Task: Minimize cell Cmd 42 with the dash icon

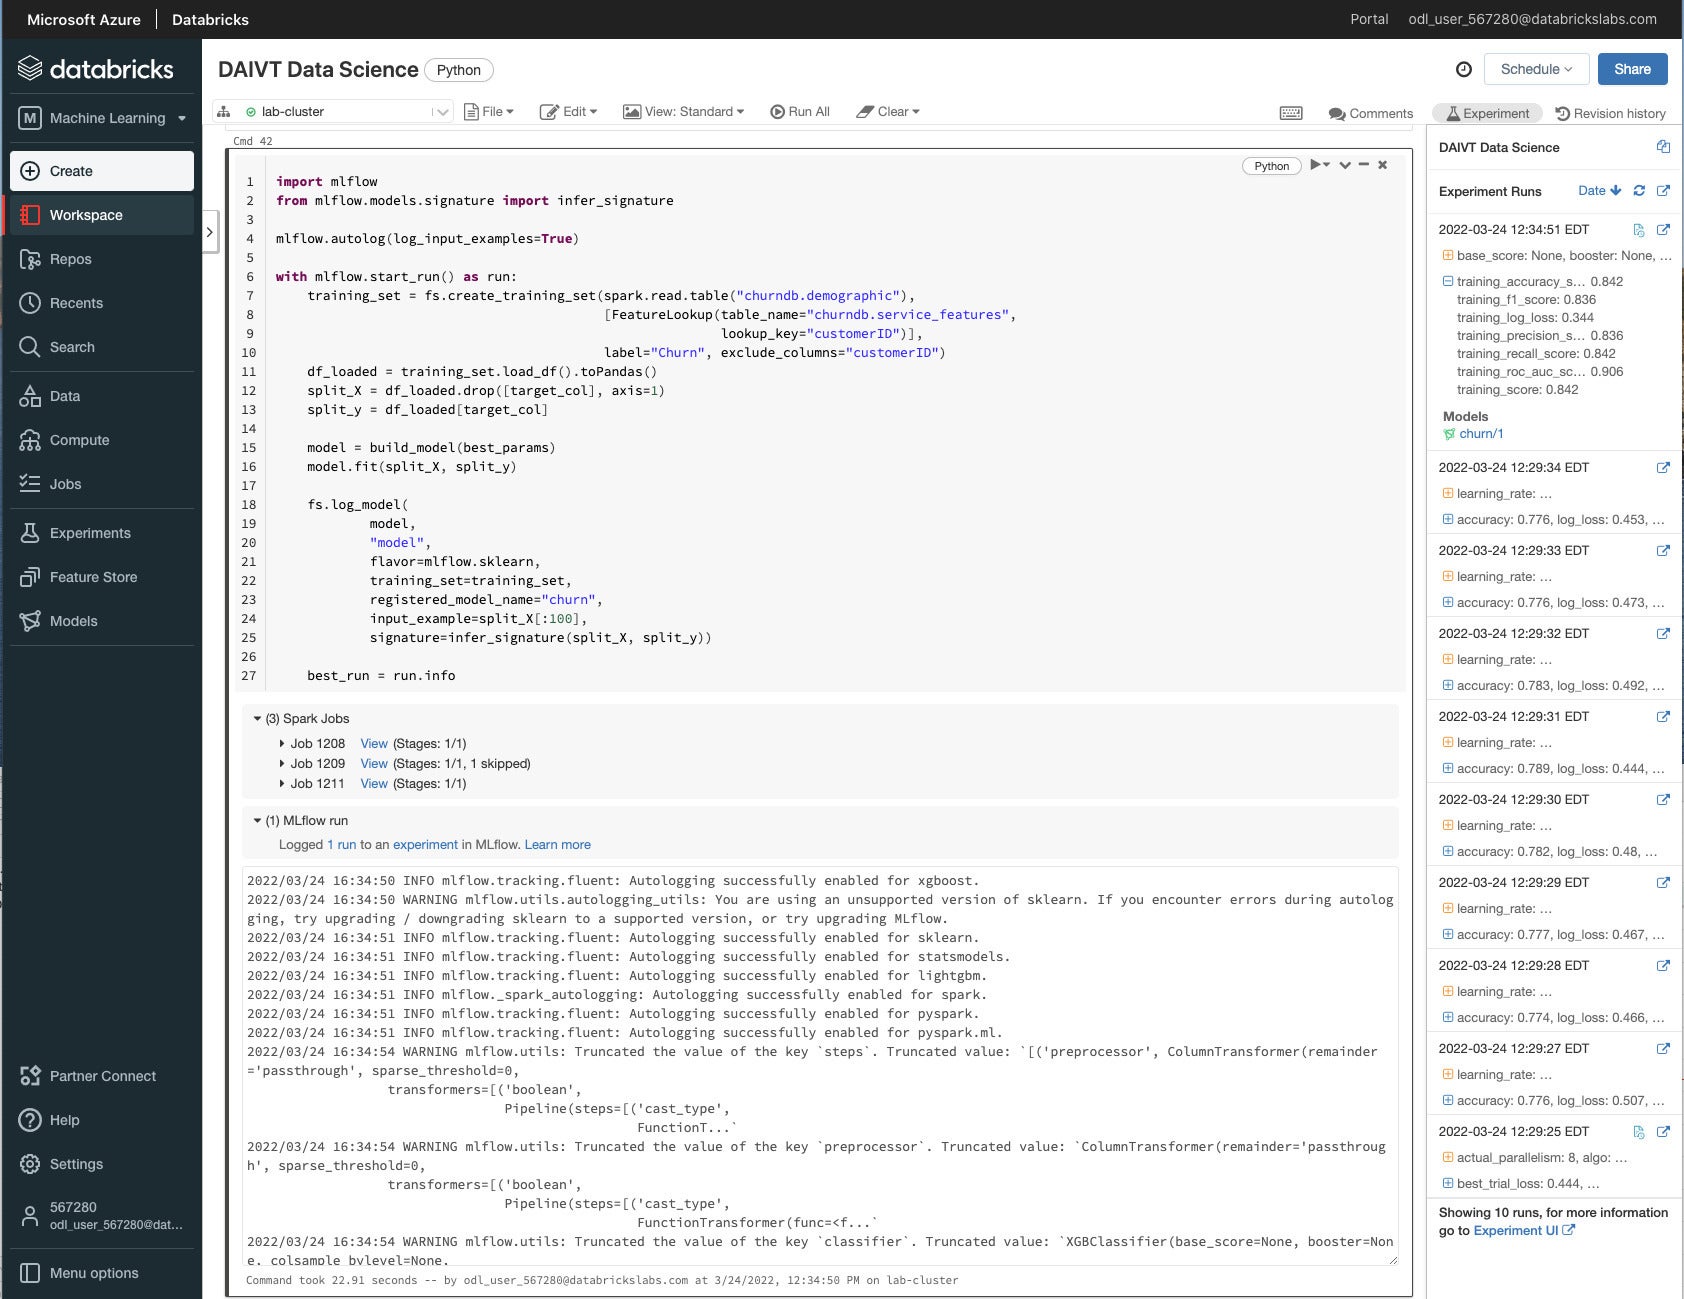Action: tap(1363, 165)
